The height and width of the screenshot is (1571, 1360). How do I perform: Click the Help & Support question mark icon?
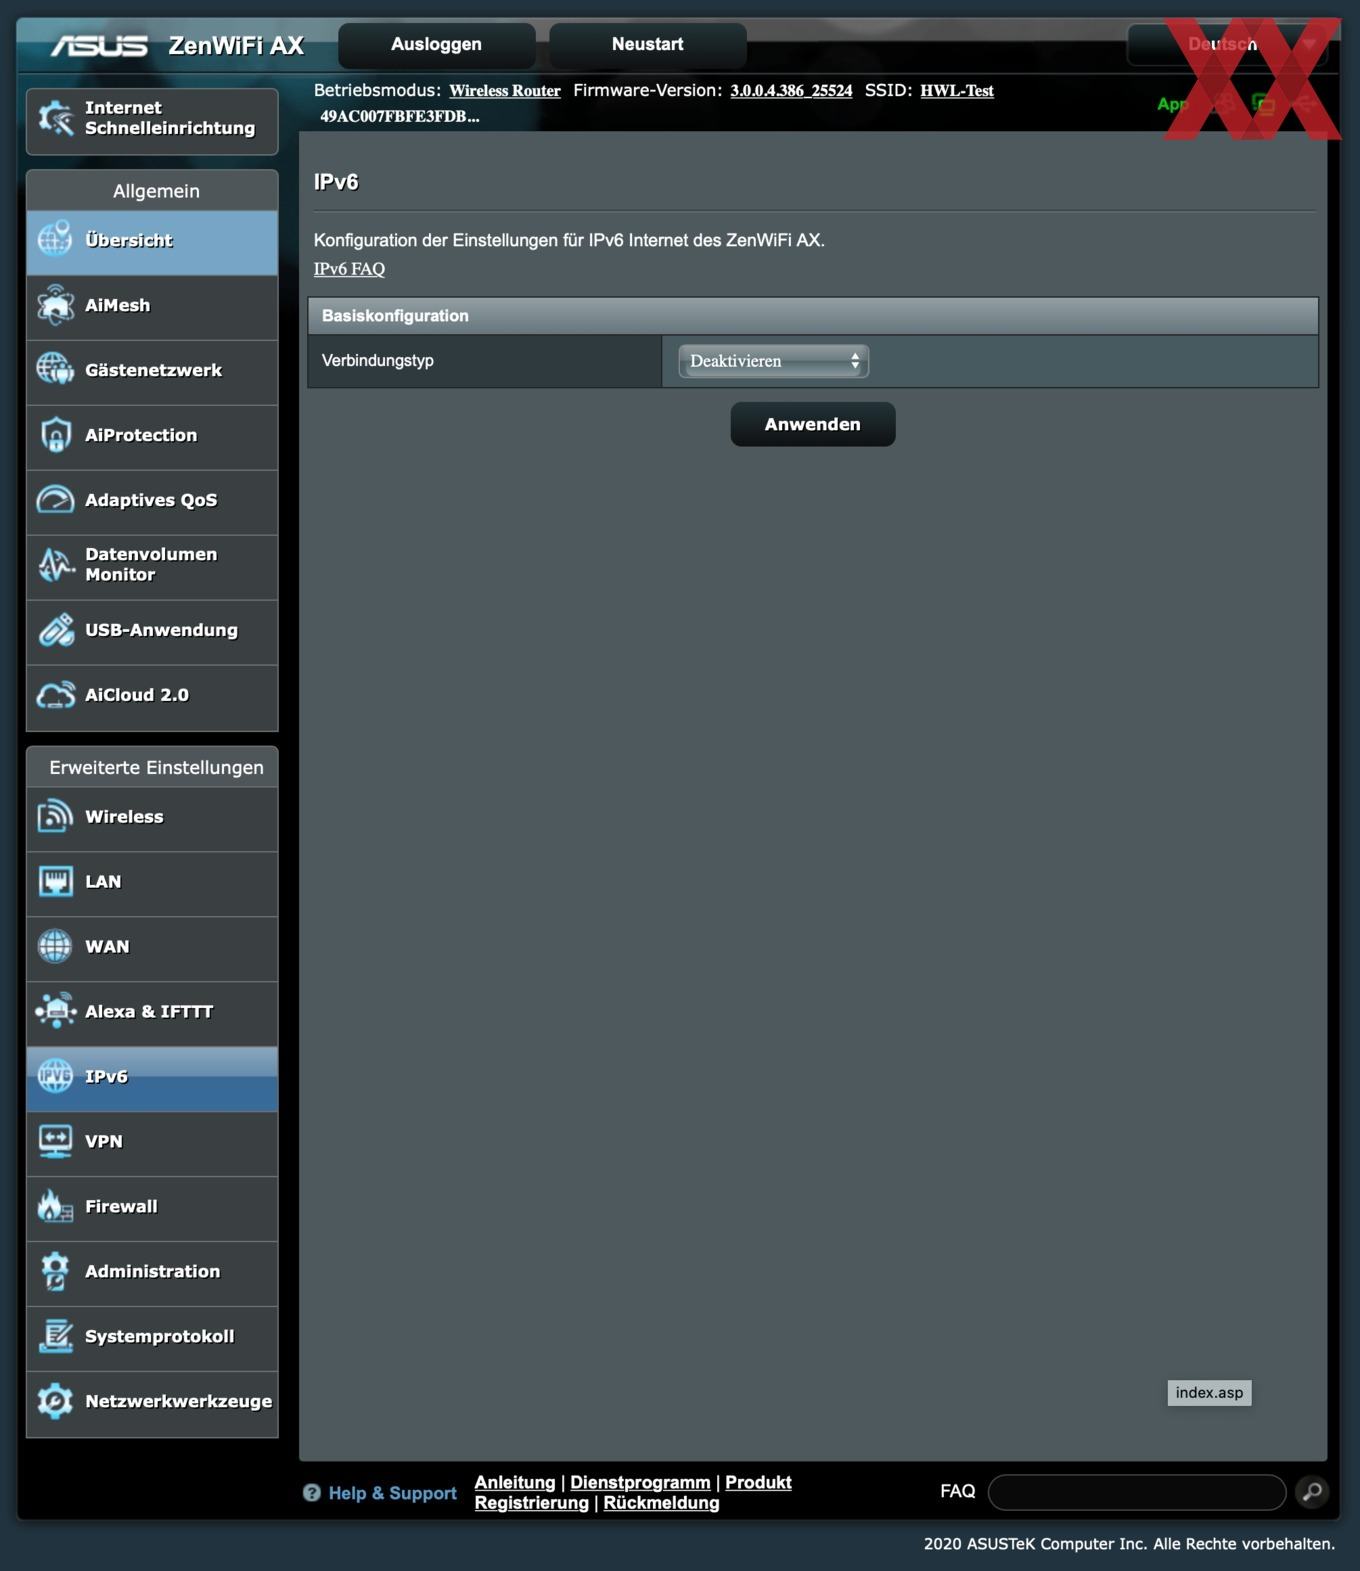point(312,1493)
